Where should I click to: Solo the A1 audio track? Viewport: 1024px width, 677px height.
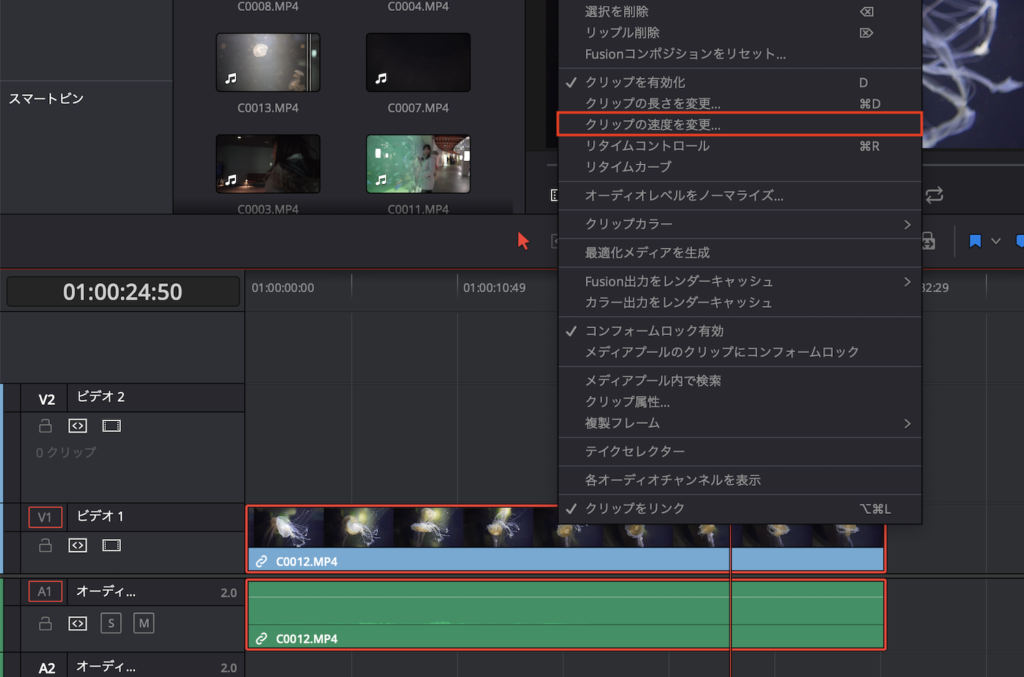pos(111,623)
